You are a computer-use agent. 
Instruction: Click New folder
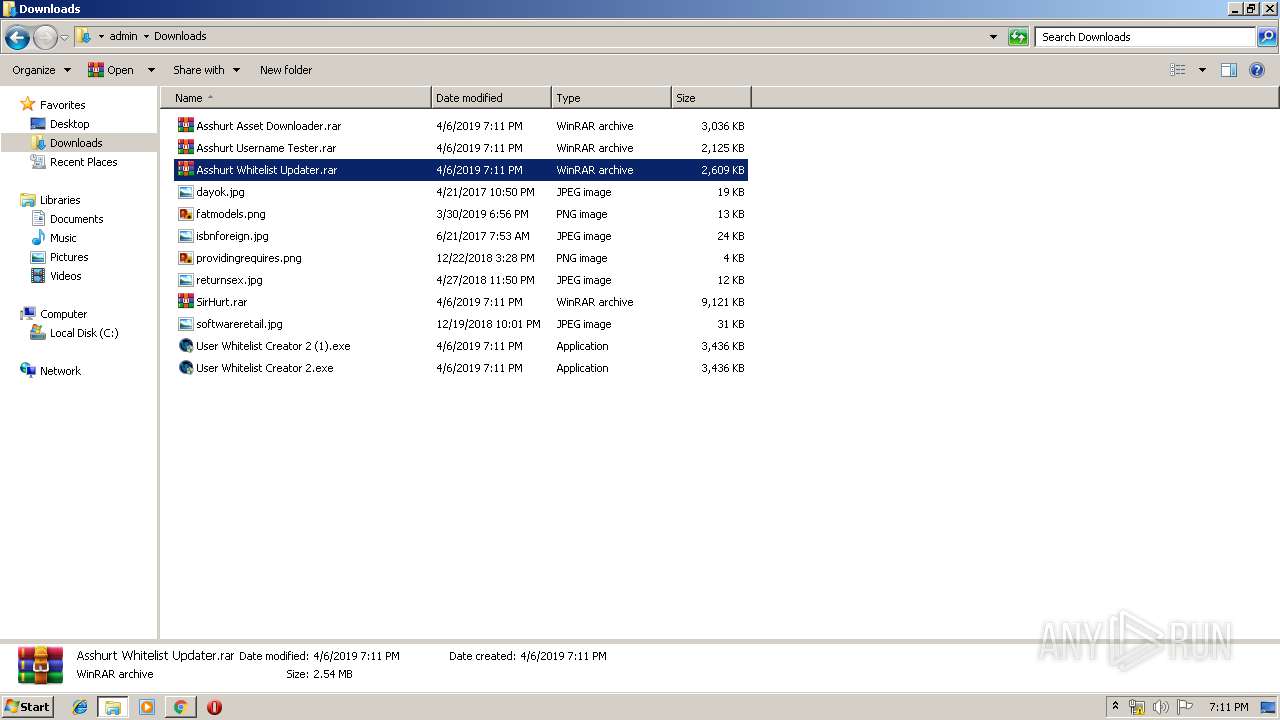point(286,70)
